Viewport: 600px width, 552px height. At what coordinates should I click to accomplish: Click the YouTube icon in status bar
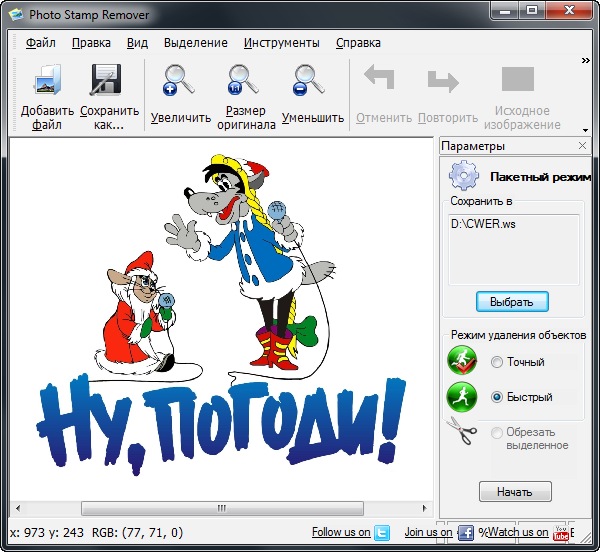click(561, 533)
